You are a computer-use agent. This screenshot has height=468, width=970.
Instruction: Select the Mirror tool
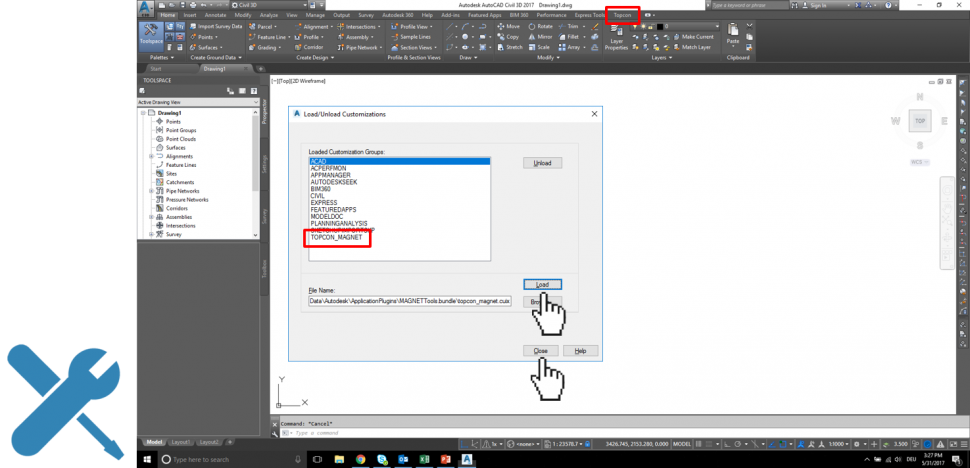[x=540, y=37]
